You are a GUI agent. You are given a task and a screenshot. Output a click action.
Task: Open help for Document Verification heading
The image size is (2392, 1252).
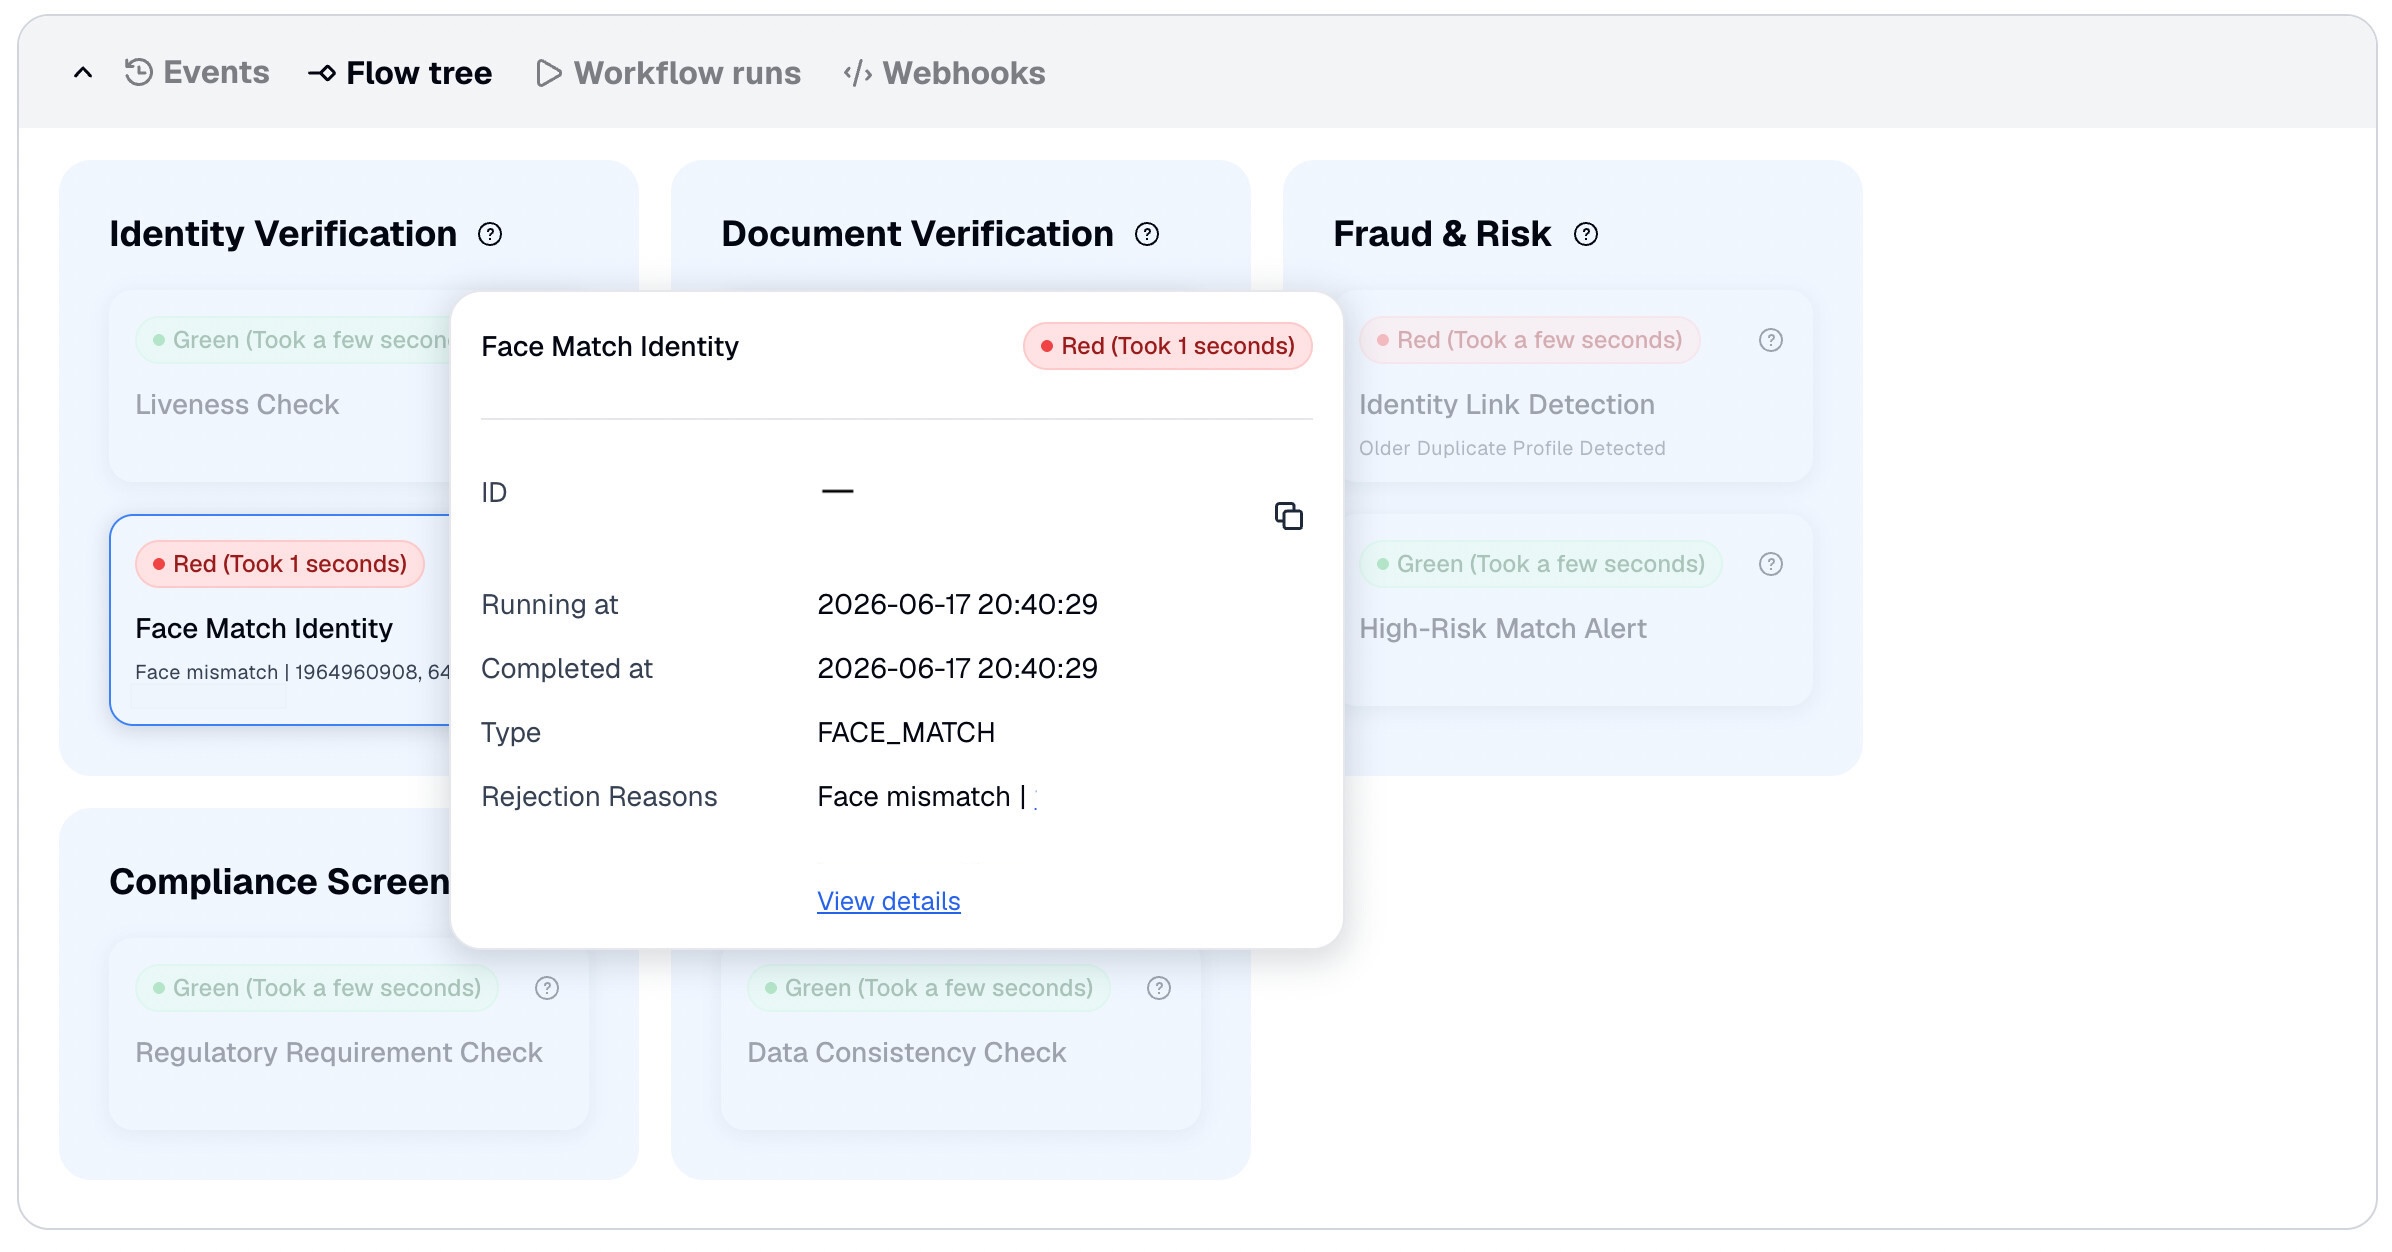click(x=1147, y=234)
